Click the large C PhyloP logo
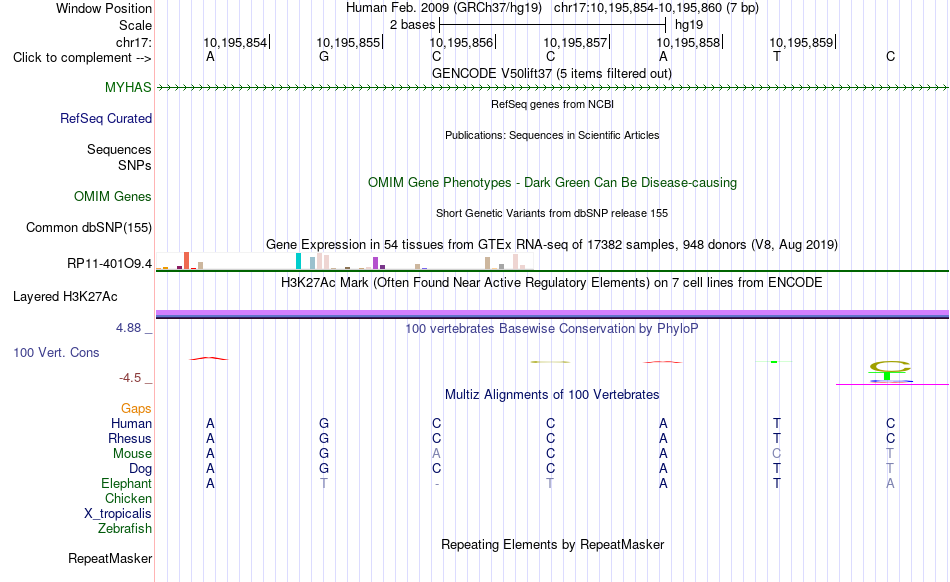Screen dimensions: 950x582 889,367
